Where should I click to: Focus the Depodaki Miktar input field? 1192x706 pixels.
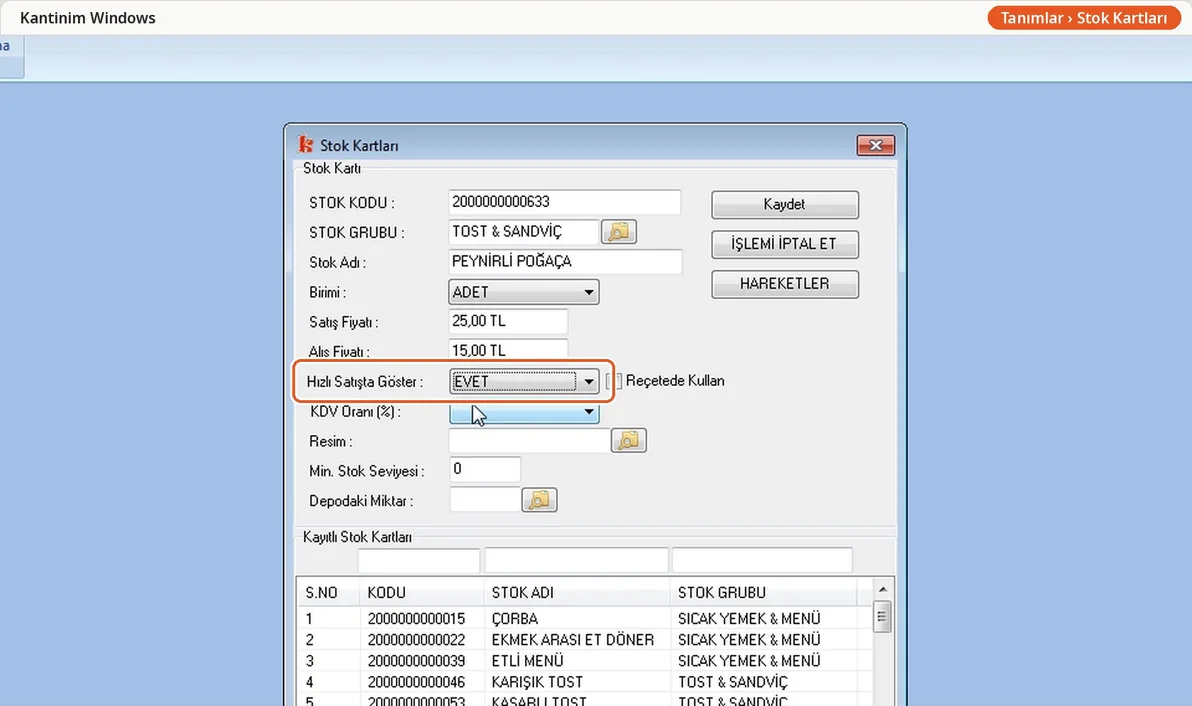[x=485, y=500]
